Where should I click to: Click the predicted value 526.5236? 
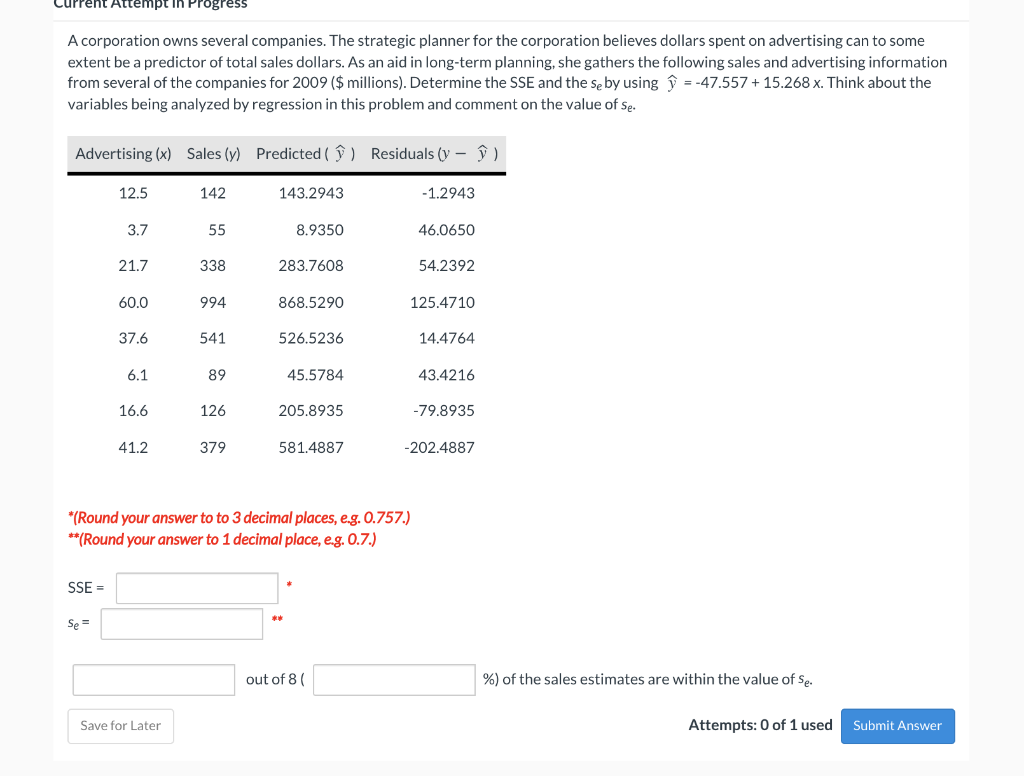pyautogui.click(x=311, y=338)
